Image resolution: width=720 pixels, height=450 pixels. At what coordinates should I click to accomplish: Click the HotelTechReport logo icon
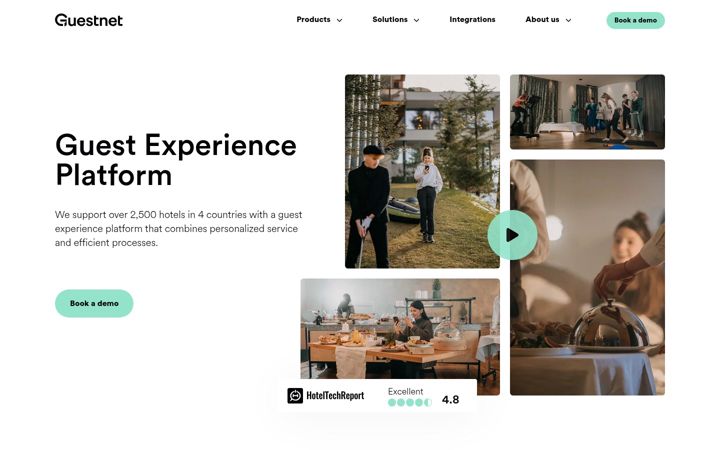coord(295,395)
